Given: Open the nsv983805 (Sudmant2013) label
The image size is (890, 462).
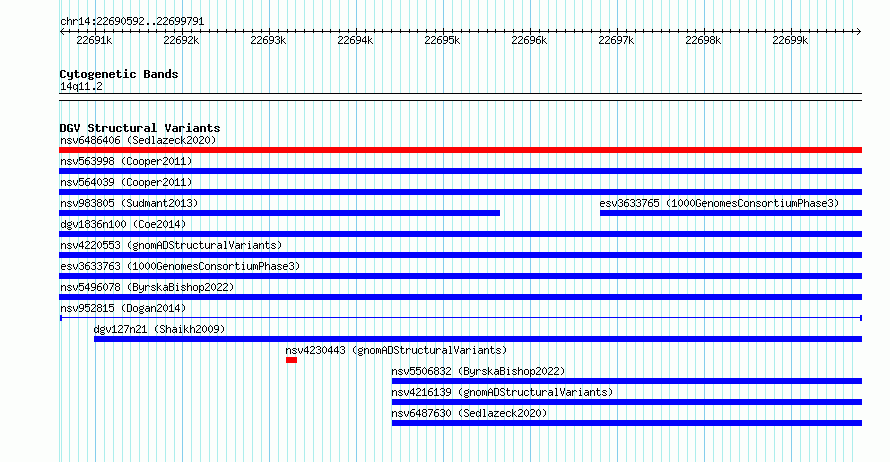Looking at the screenshot, I should (x=129, y=203).
